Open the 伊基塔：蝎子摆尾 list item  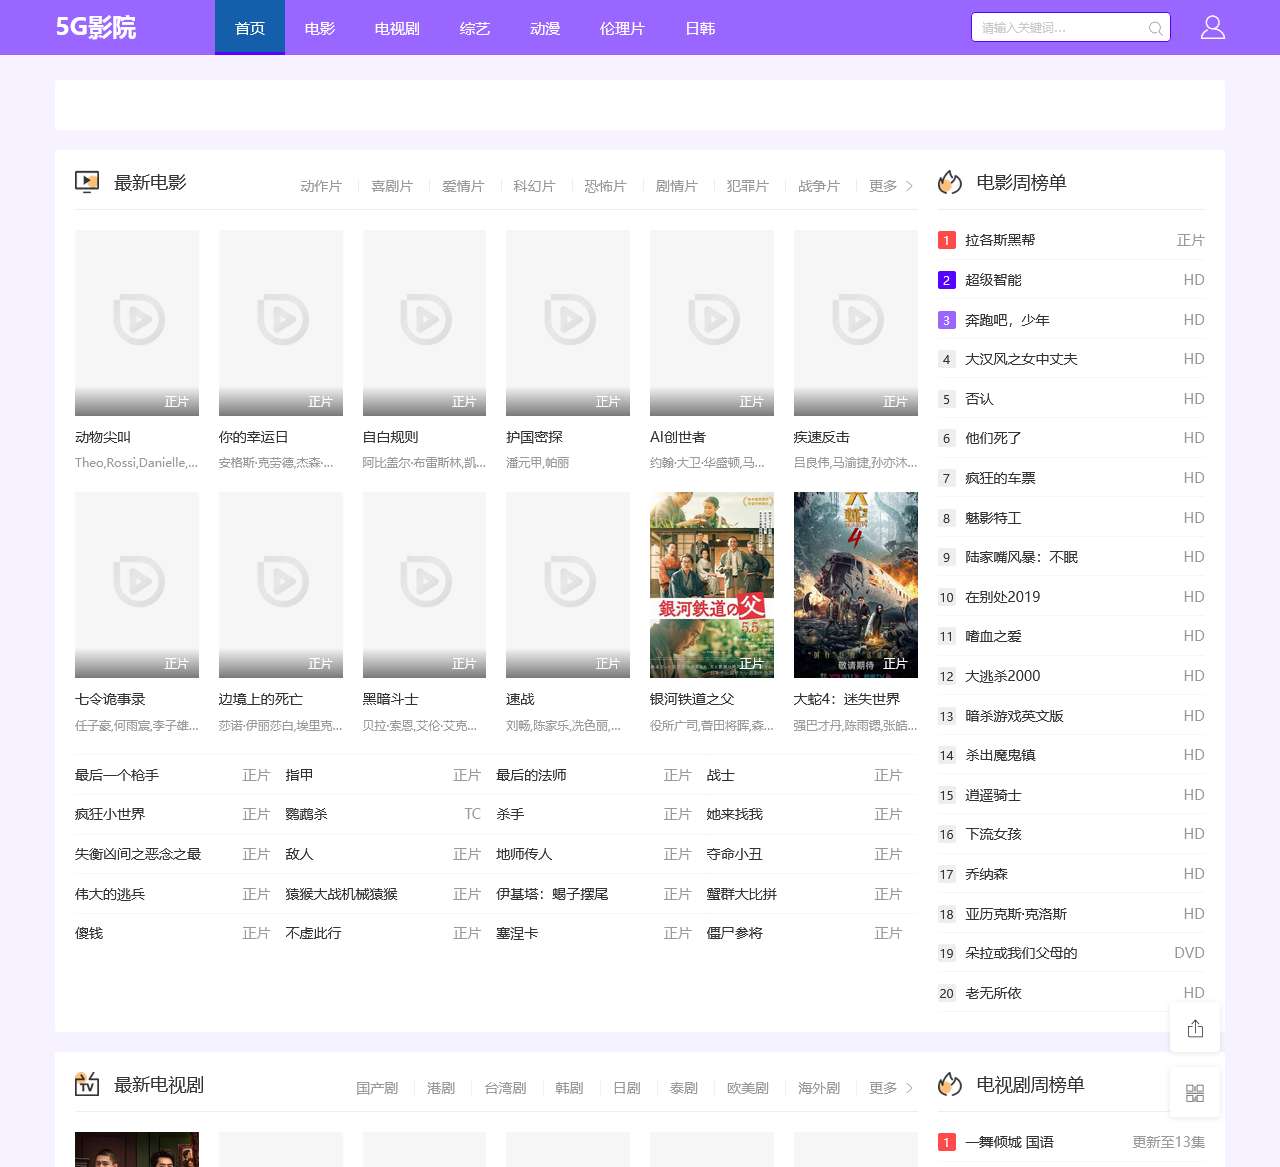[x=552, y=894]
